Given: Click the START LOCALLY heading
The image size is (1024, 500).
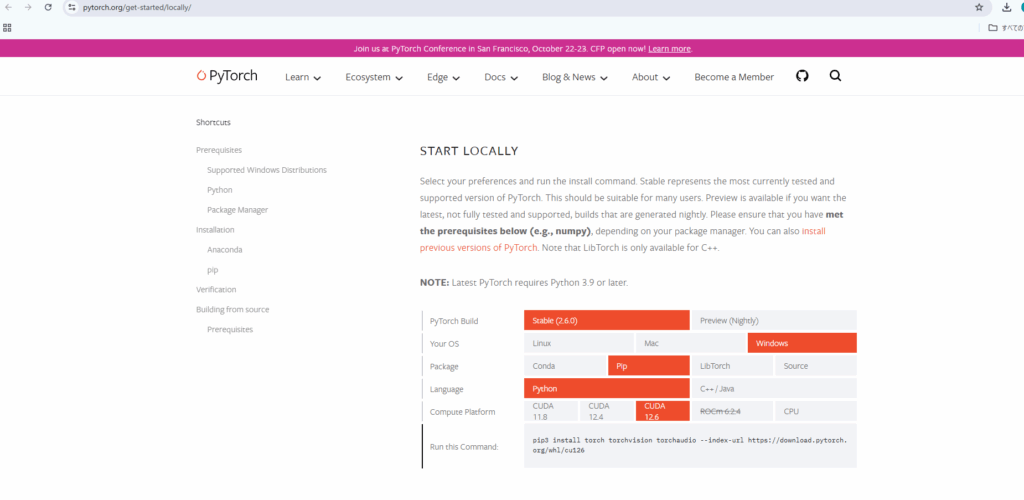Looking at the screenshot, I should click(x=469, y=151).
